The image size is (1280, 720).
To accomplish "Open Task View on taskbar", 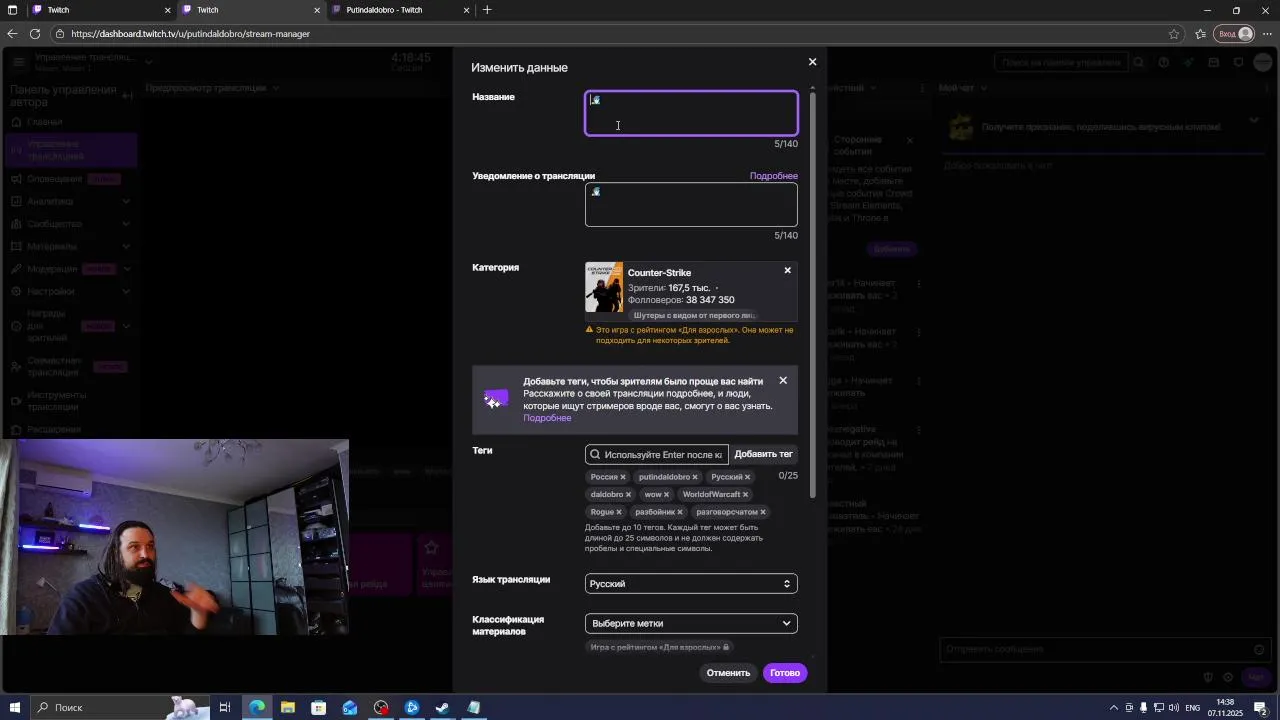I will [x=225, y=708].
